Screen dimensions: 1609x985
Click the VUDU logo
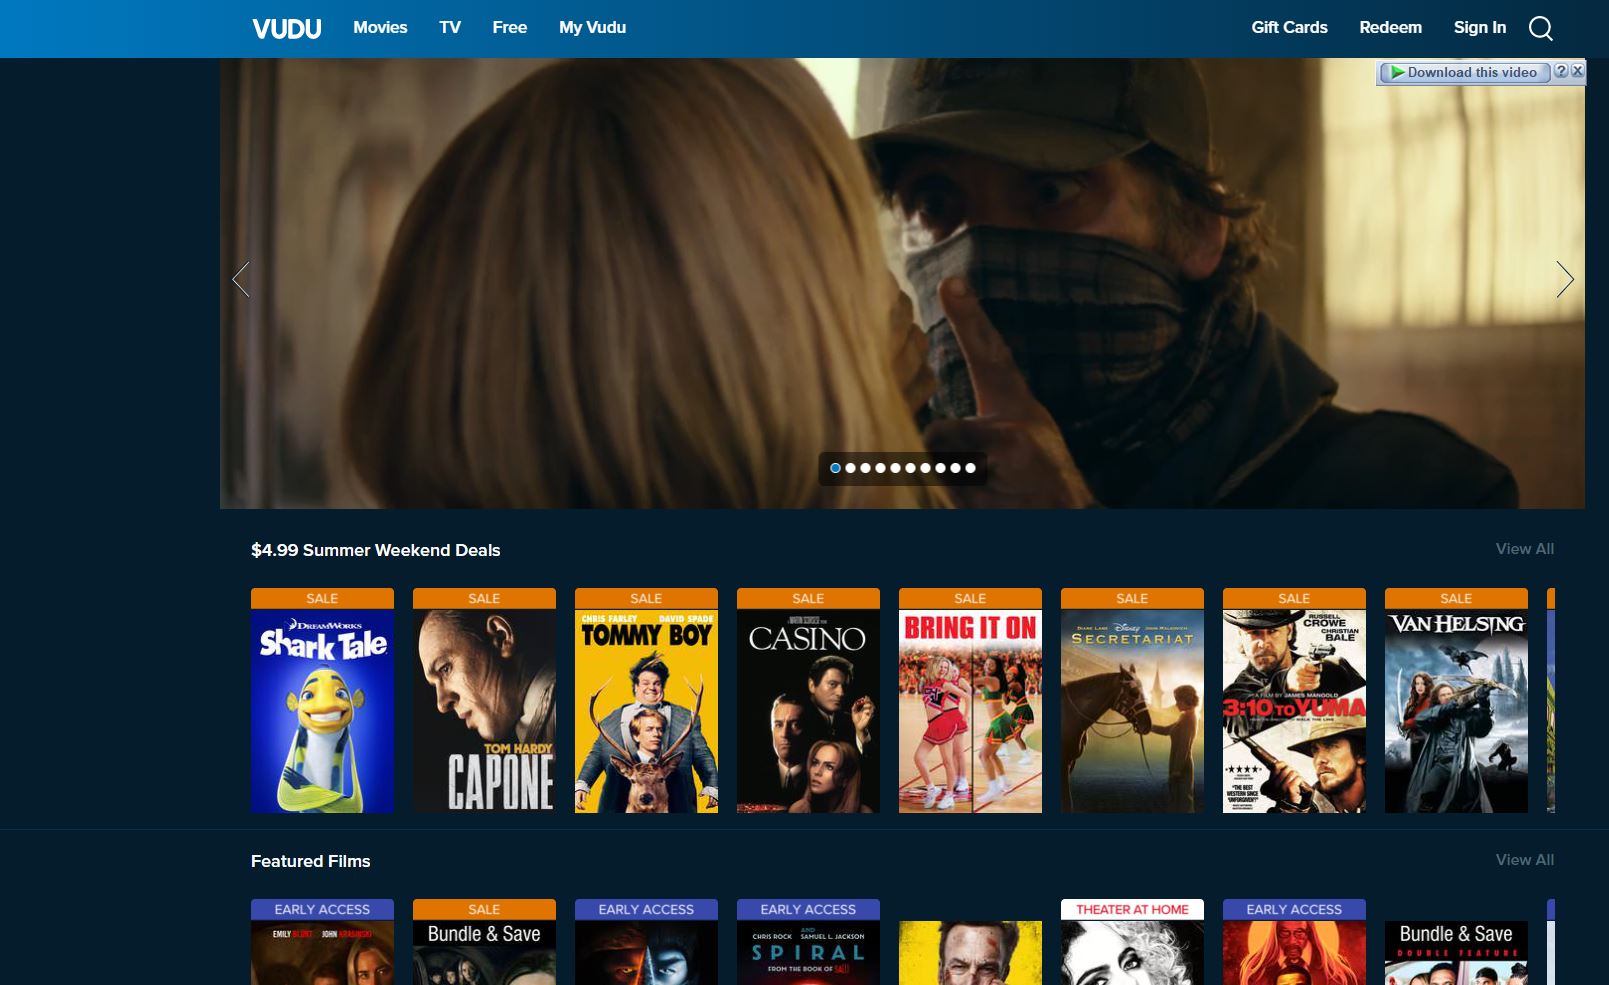286,28
